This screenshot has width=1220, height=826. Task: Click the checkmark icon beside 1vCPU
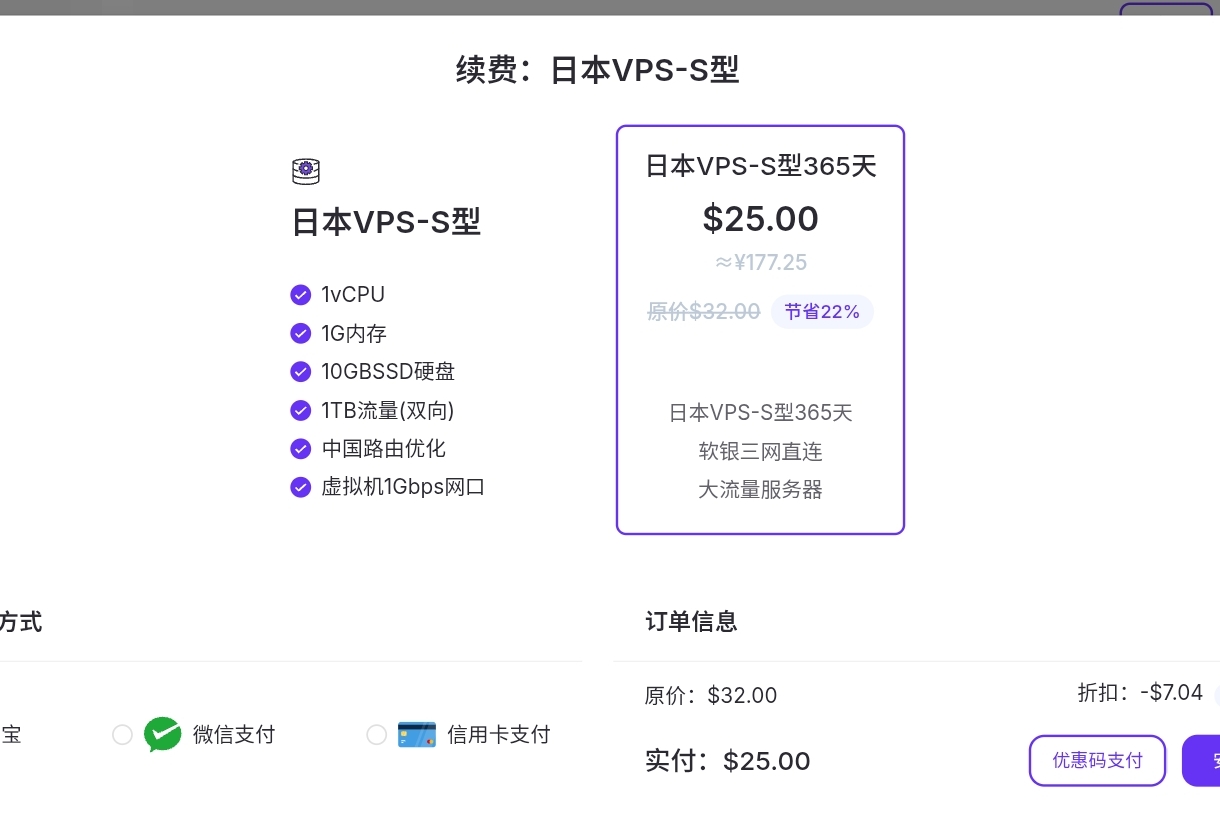tap(300, 295)
